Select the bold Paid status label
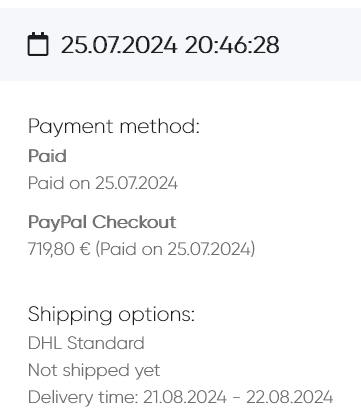 [47, 156]
